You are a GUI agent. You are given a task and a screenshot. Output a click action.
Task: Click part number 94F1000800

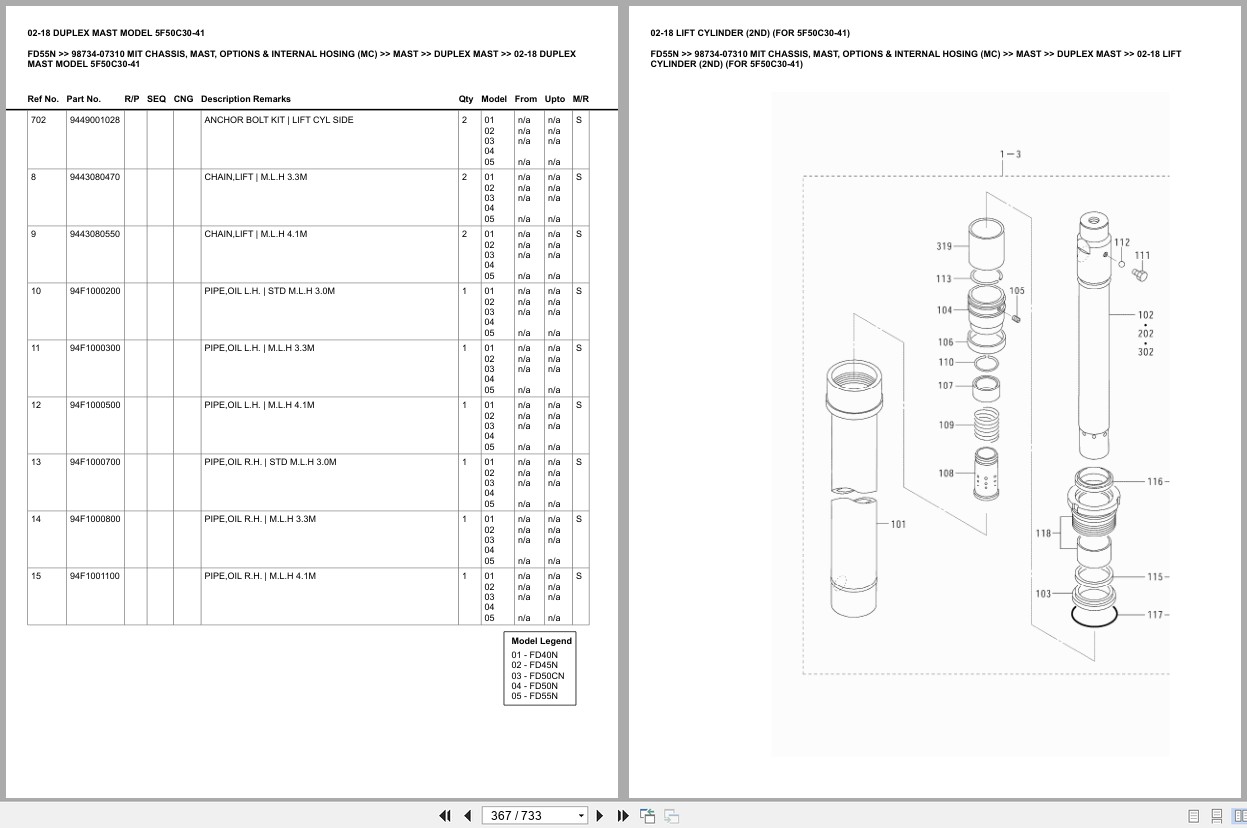(x=95, y=519)
